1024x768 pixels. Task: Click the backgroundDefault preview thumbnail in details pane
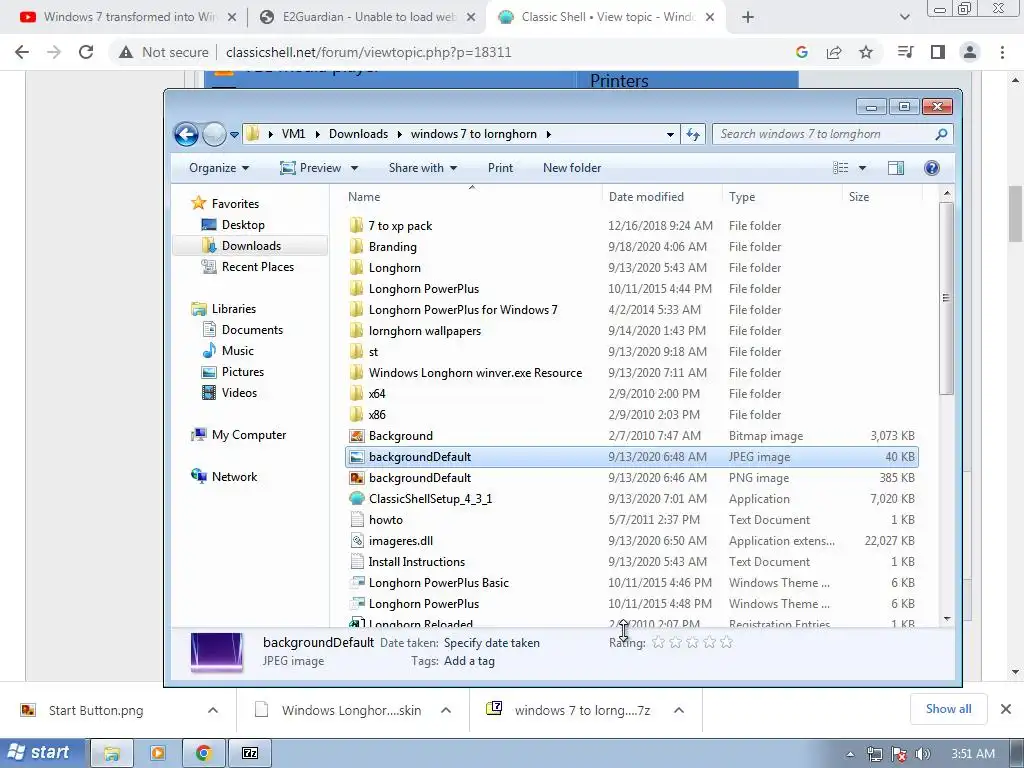click(217, 652)
